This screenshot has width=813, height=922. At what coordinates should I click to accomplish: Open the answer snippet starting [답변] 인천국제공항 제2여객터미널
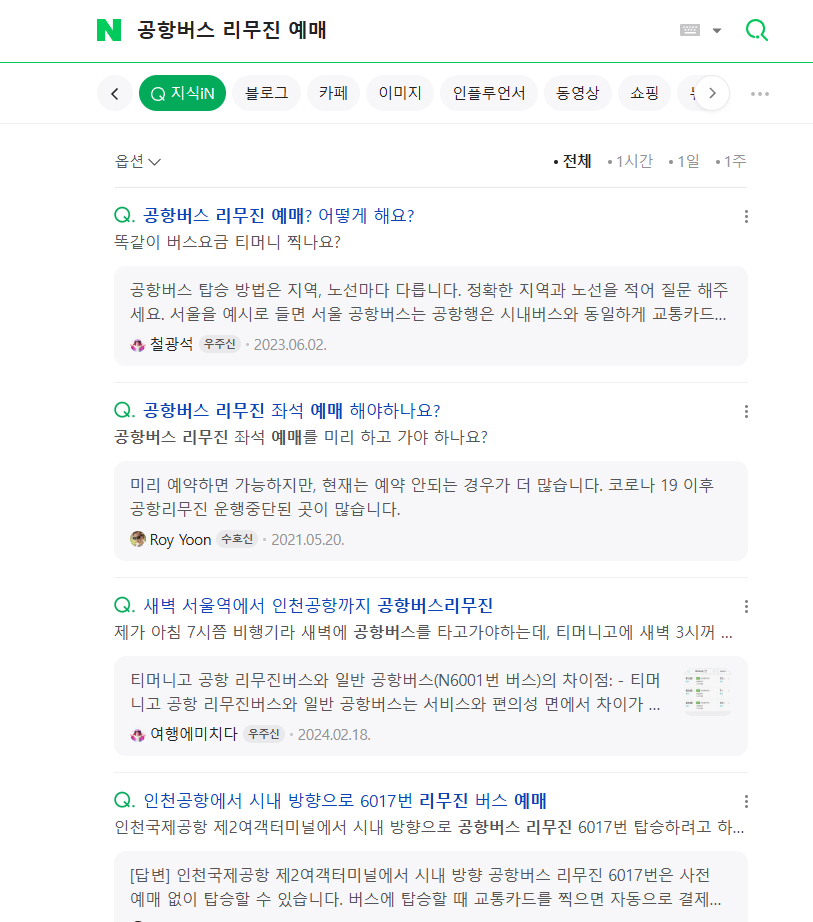[x=426, y=887]
